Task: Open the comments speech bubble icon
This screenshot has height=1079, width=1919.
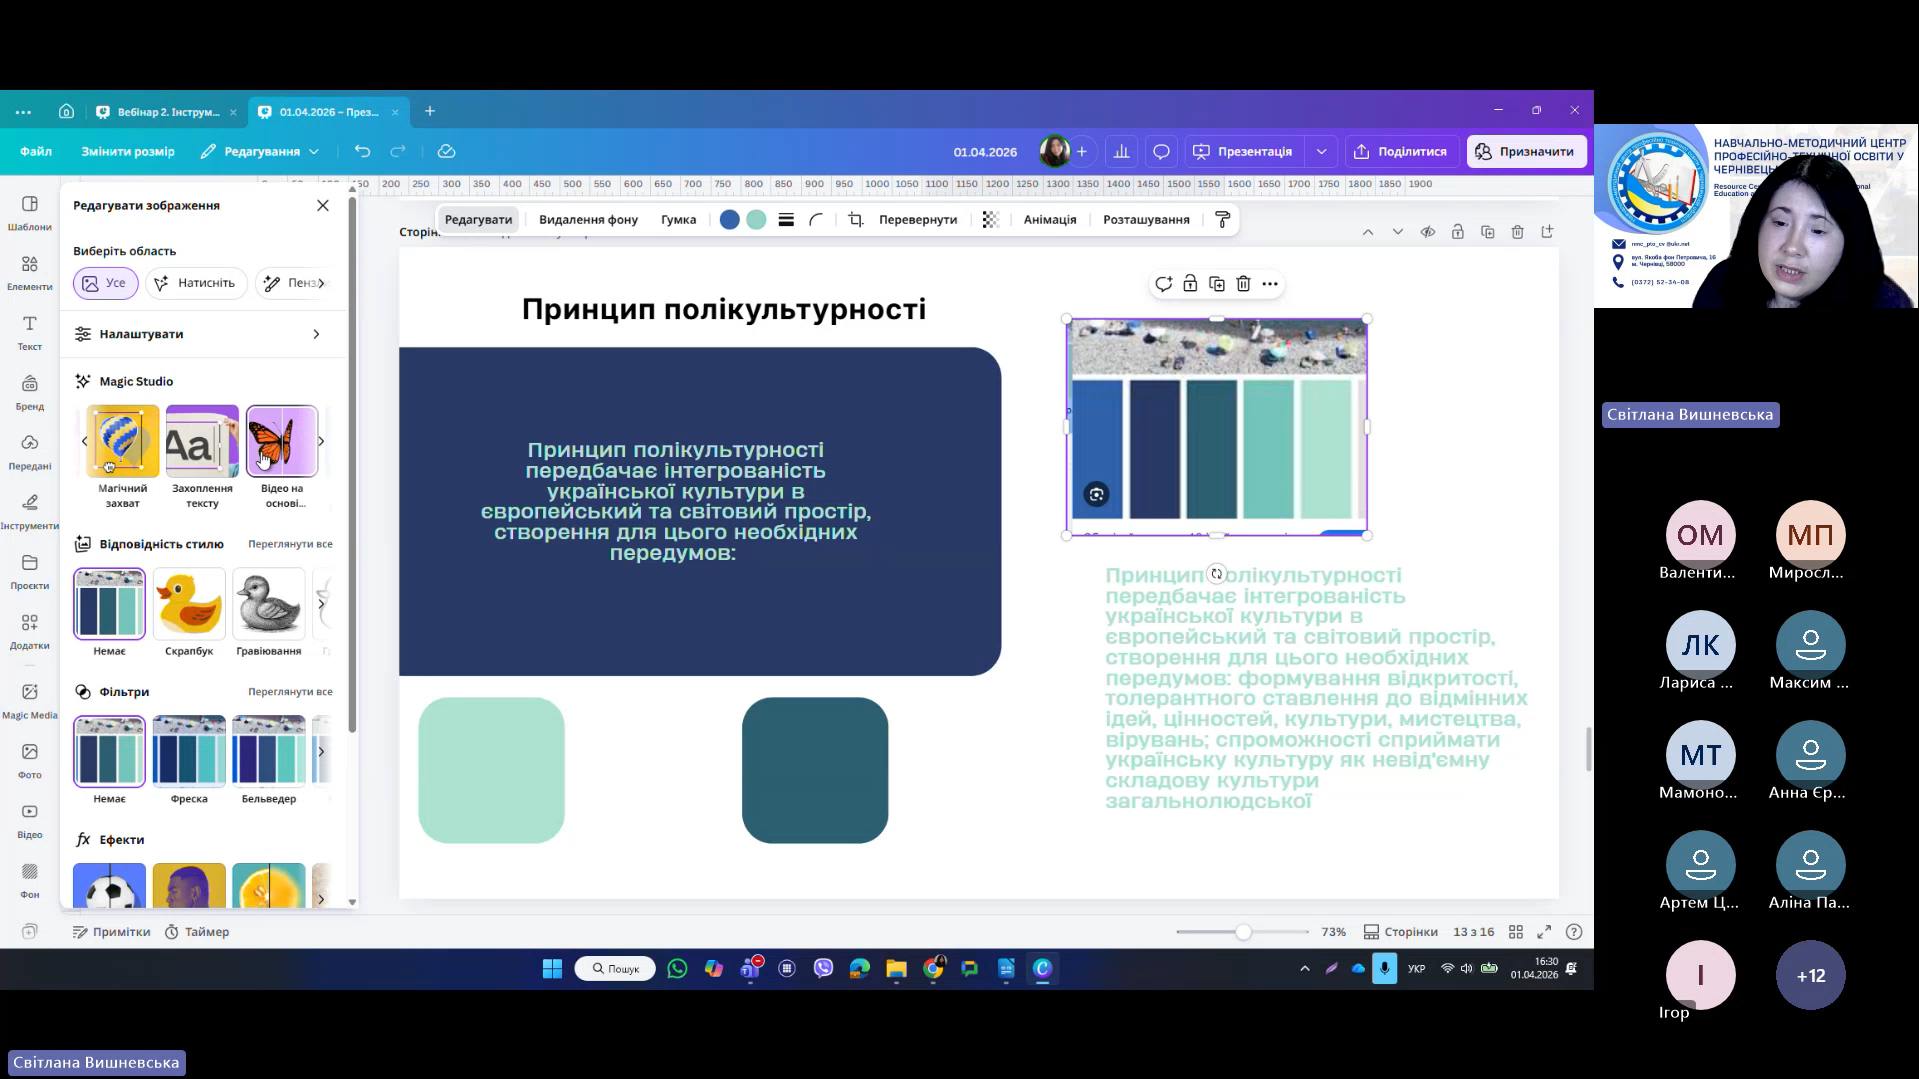Action: 1161,152
